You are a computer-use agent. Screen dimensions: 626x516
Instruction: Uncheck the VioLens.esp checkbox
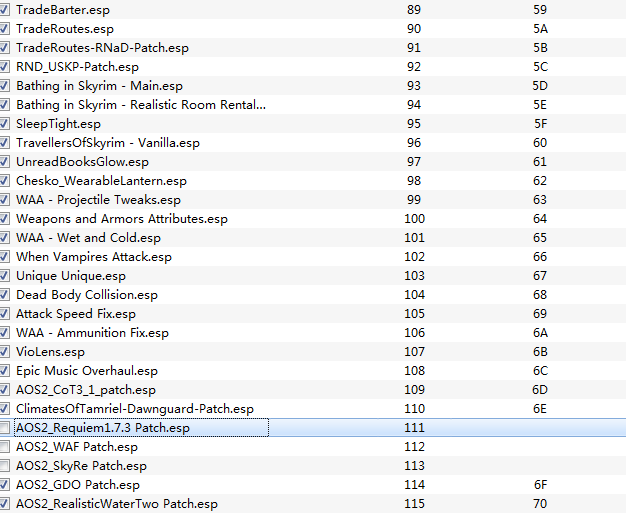click(4, 351)
